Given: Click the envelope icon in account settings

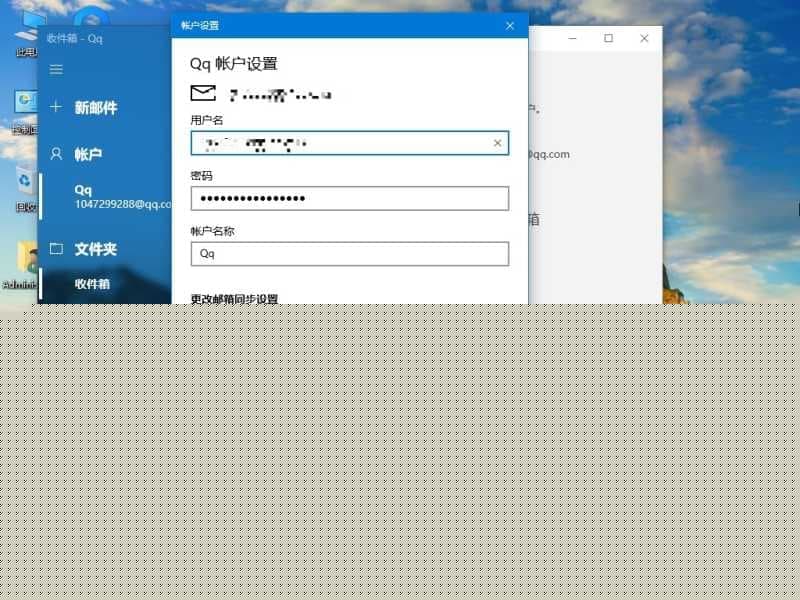Looking at the screenshot, I should click(203, 93).
